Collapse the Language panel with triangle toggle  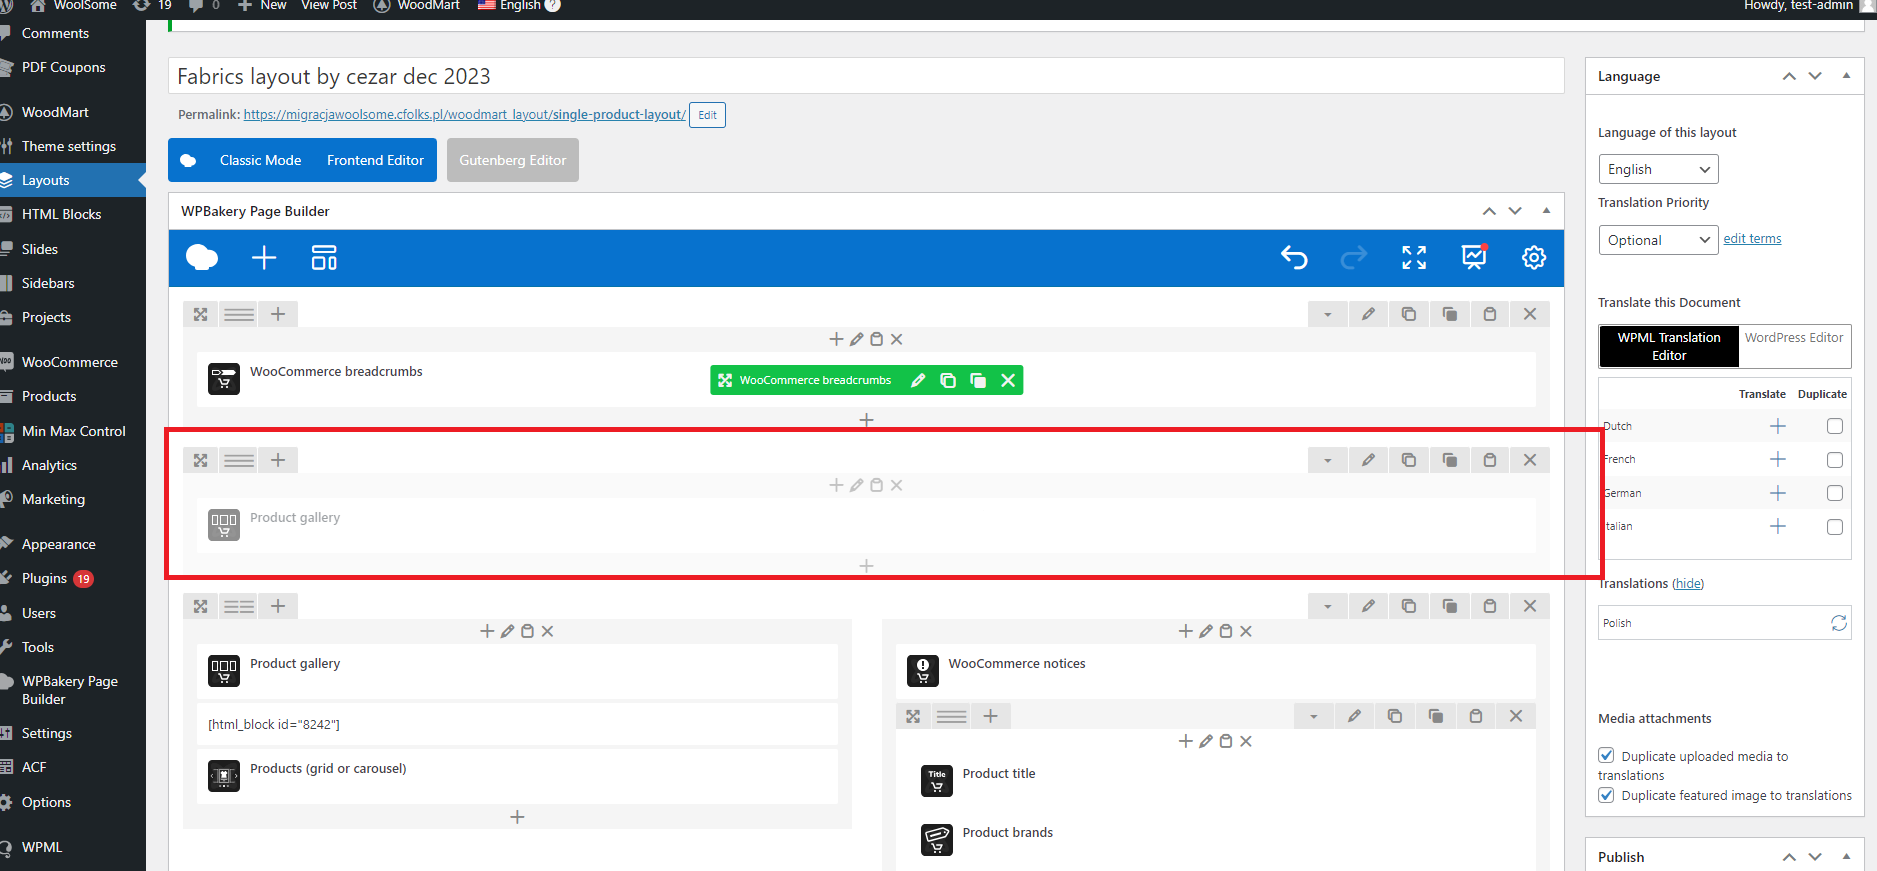pyautogui.click(x=1846, y=76)
